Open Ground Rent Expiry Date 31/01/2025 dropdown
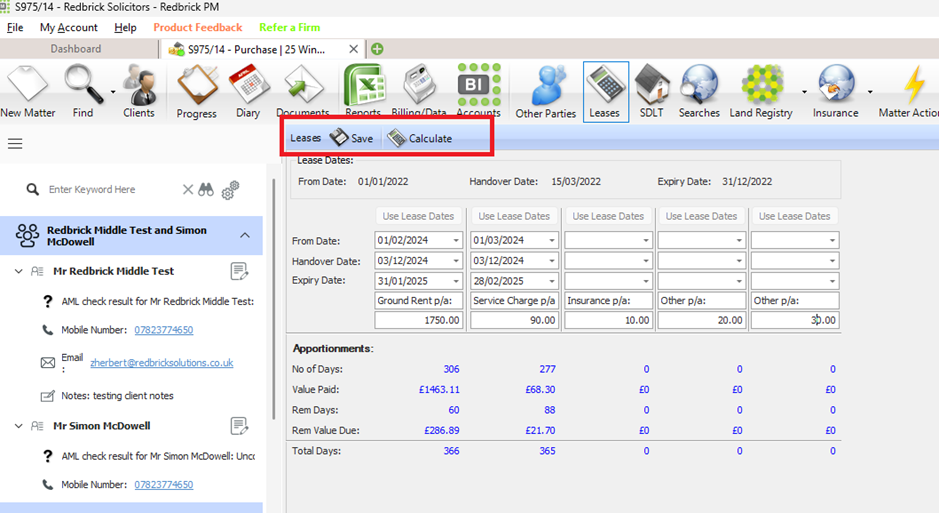 [456, 281]
